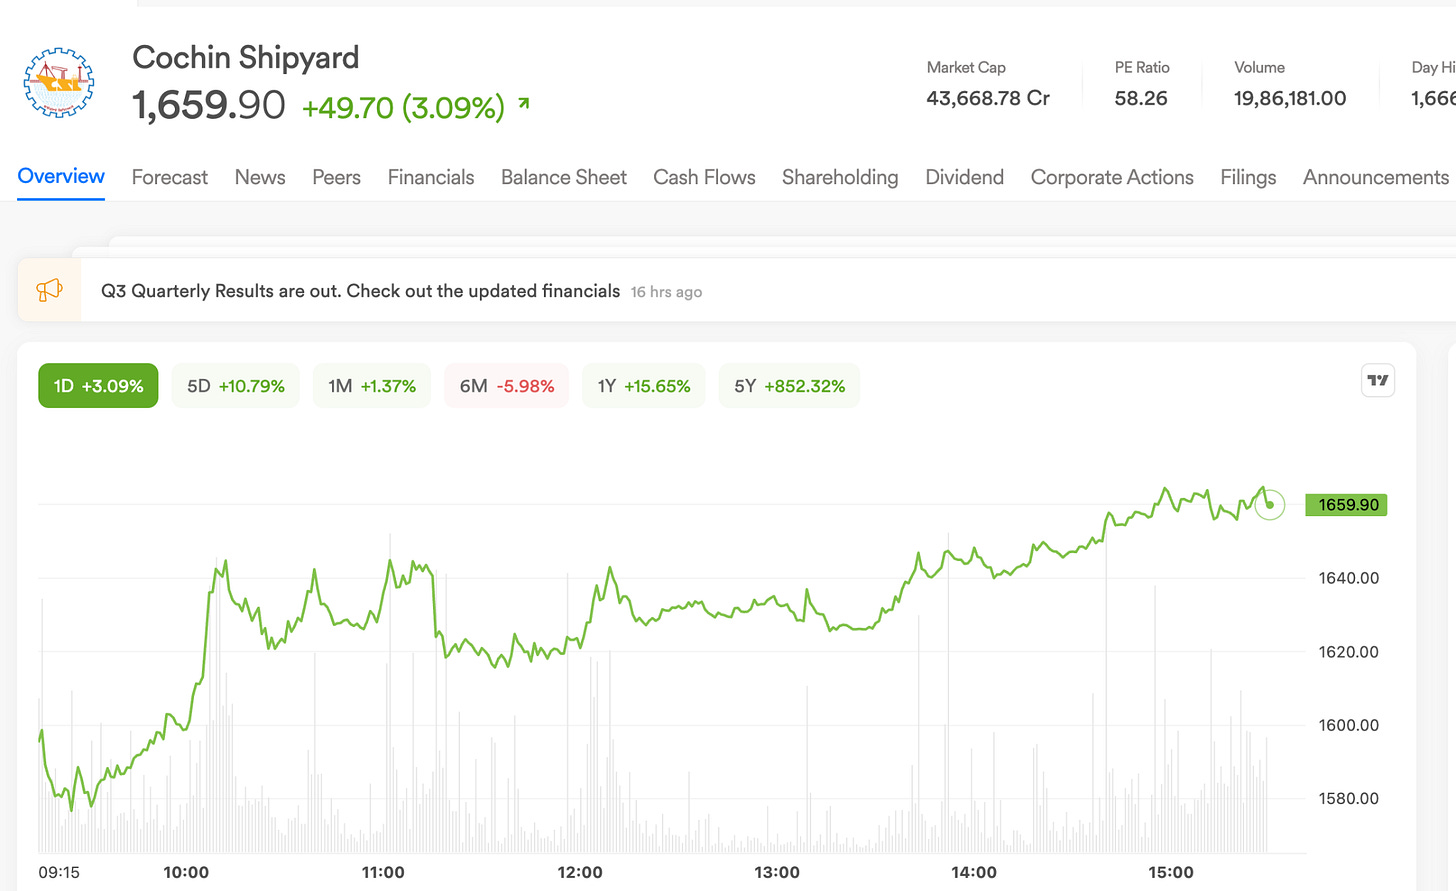Click the green up-arrow next to price change
The width and height of the screenshot is (1456, 891).
[x=524, y=103]
